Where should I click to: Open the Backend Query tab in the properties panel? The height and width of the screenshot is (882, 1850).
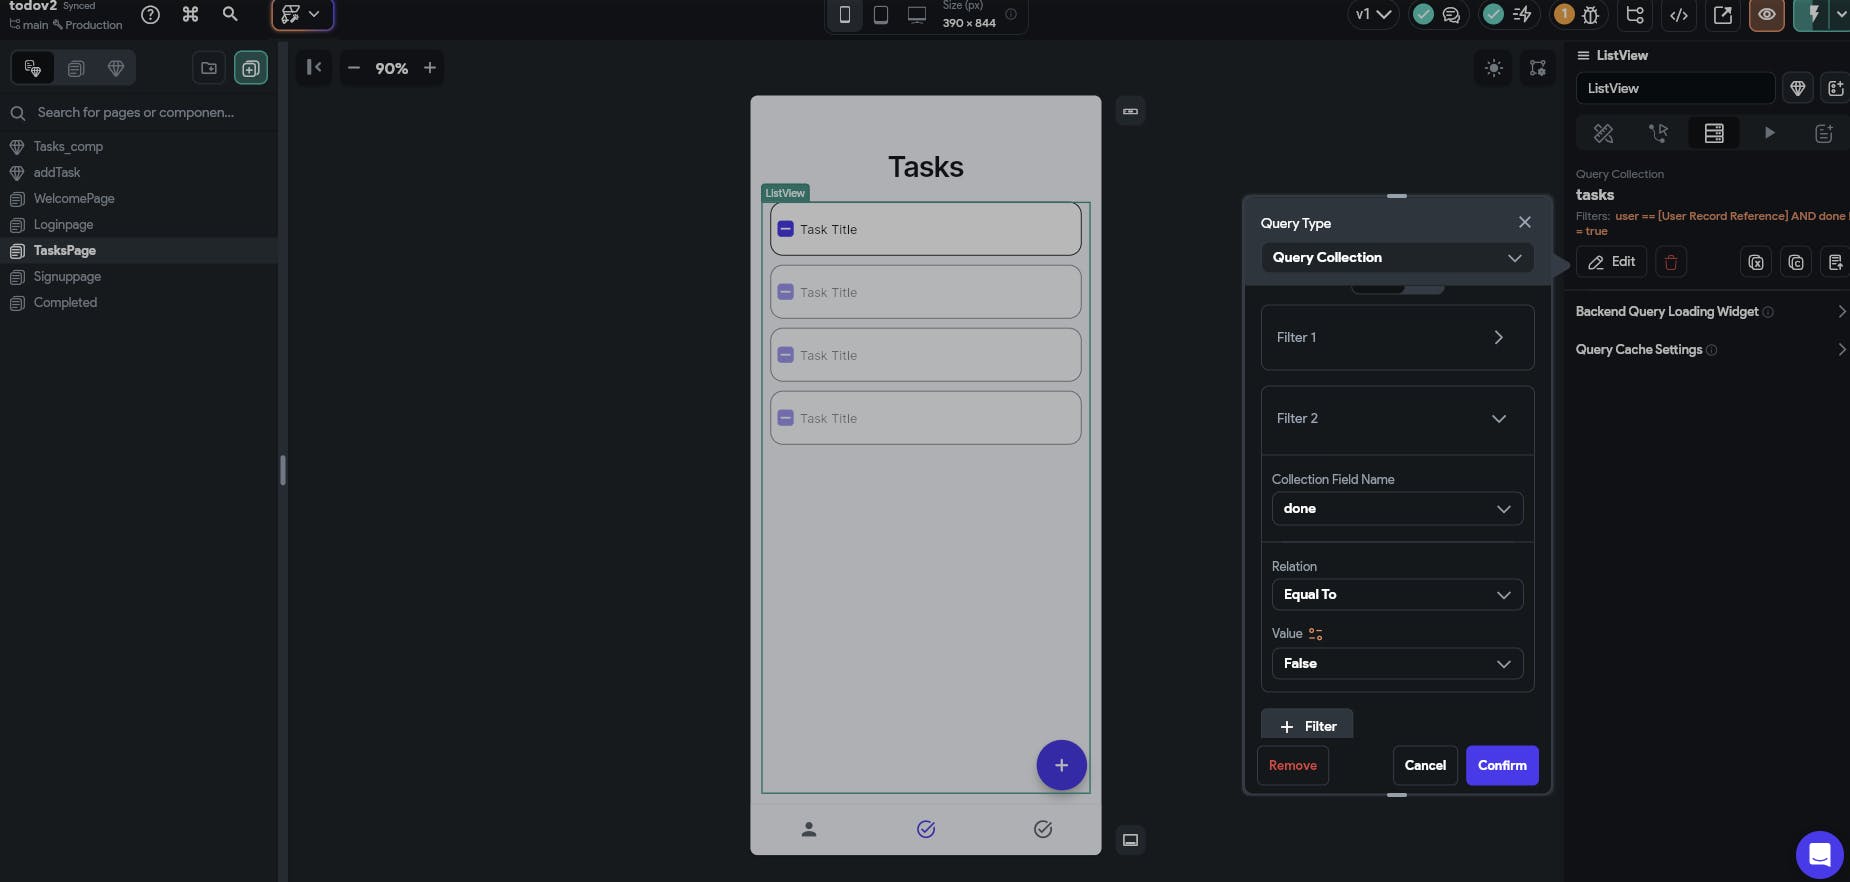1714,133
